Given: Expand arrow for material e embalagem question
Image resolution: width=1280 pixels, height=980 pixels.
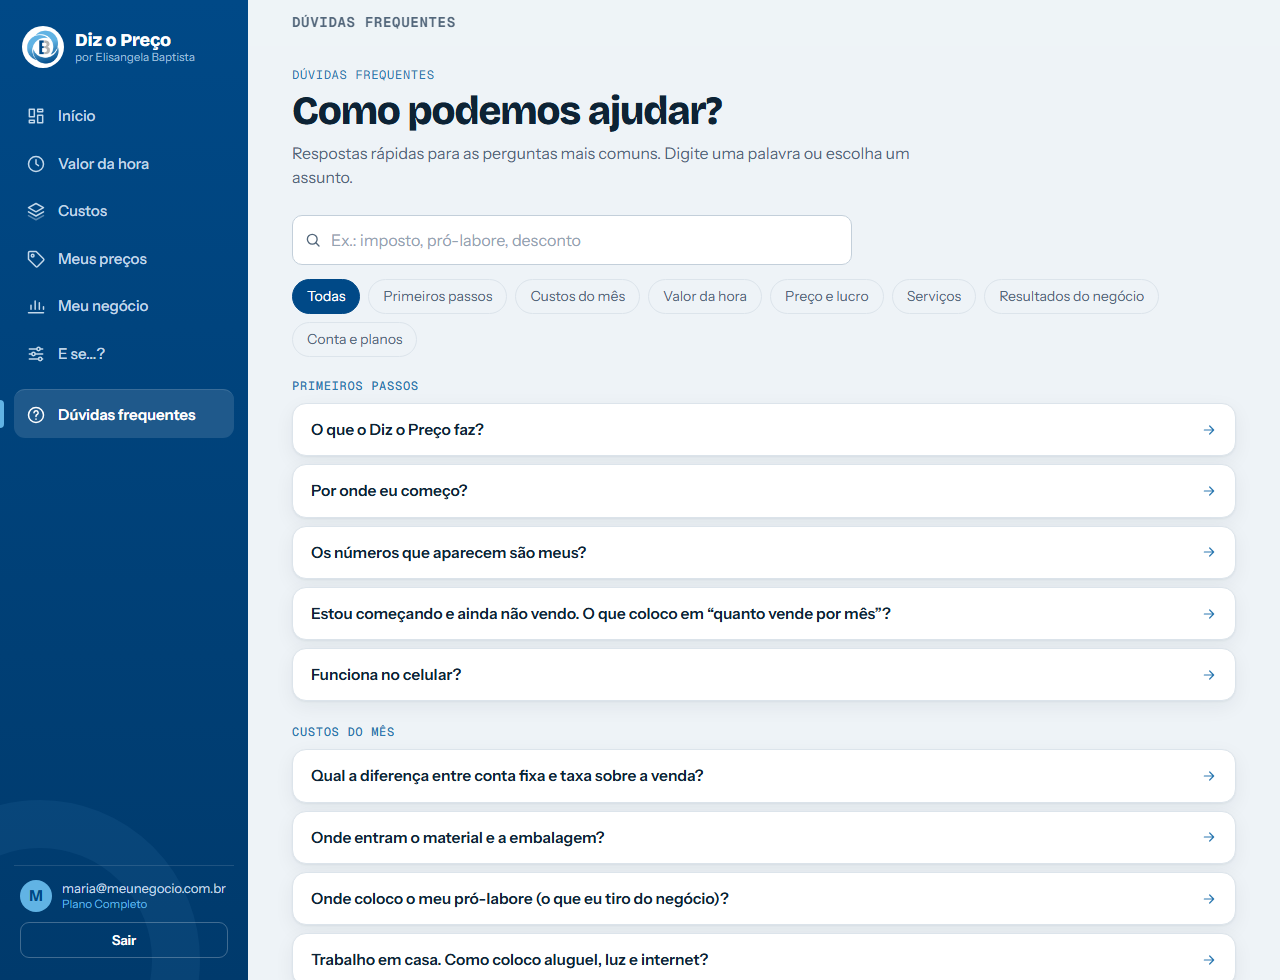Looking at the screenshot, I should tap(1209, 837).
